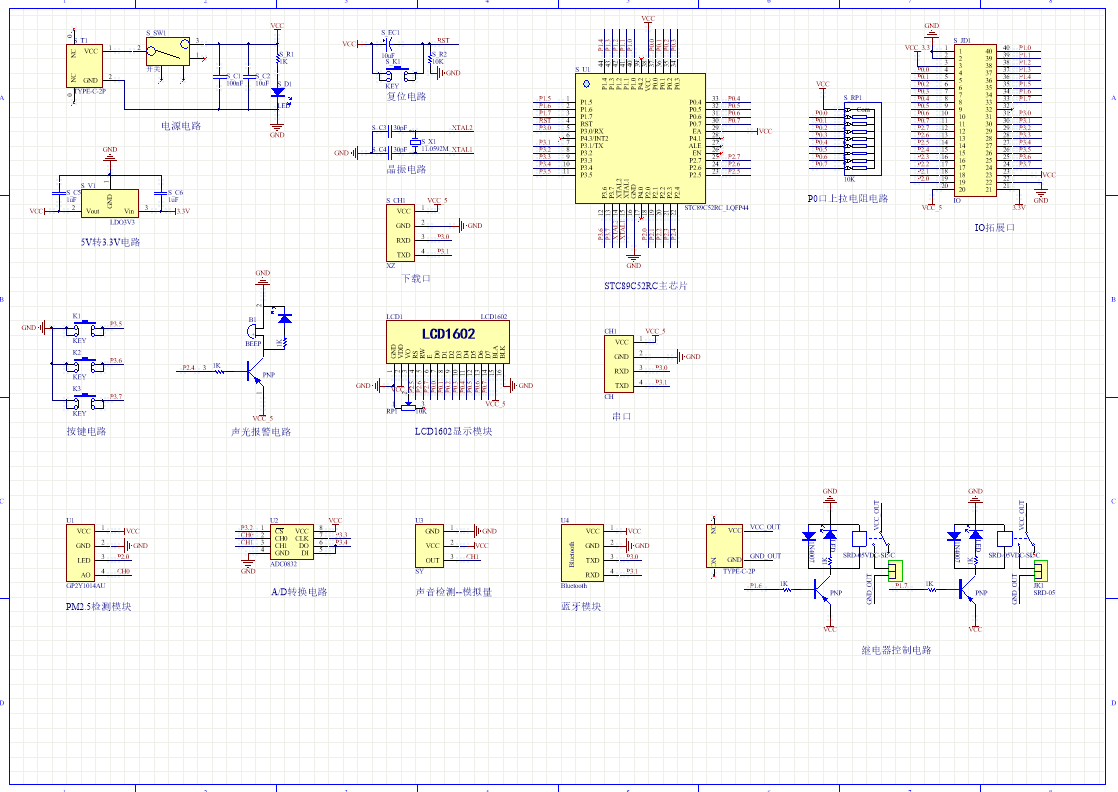The width and height of the screenshot is (1118, 792).
Task: Select the STC89C52RC microcontroller chip
Action: [641, 138]
